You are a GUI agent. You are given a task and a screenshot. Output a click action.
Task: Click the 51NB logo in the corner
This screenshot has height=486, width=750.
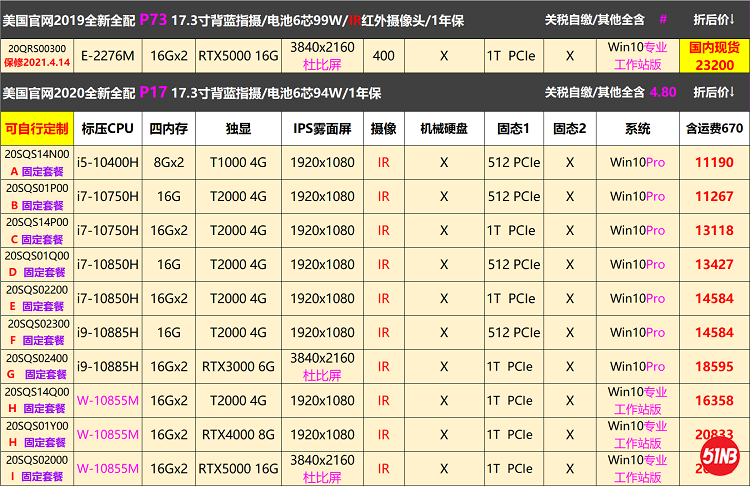(x=717, y=465)
